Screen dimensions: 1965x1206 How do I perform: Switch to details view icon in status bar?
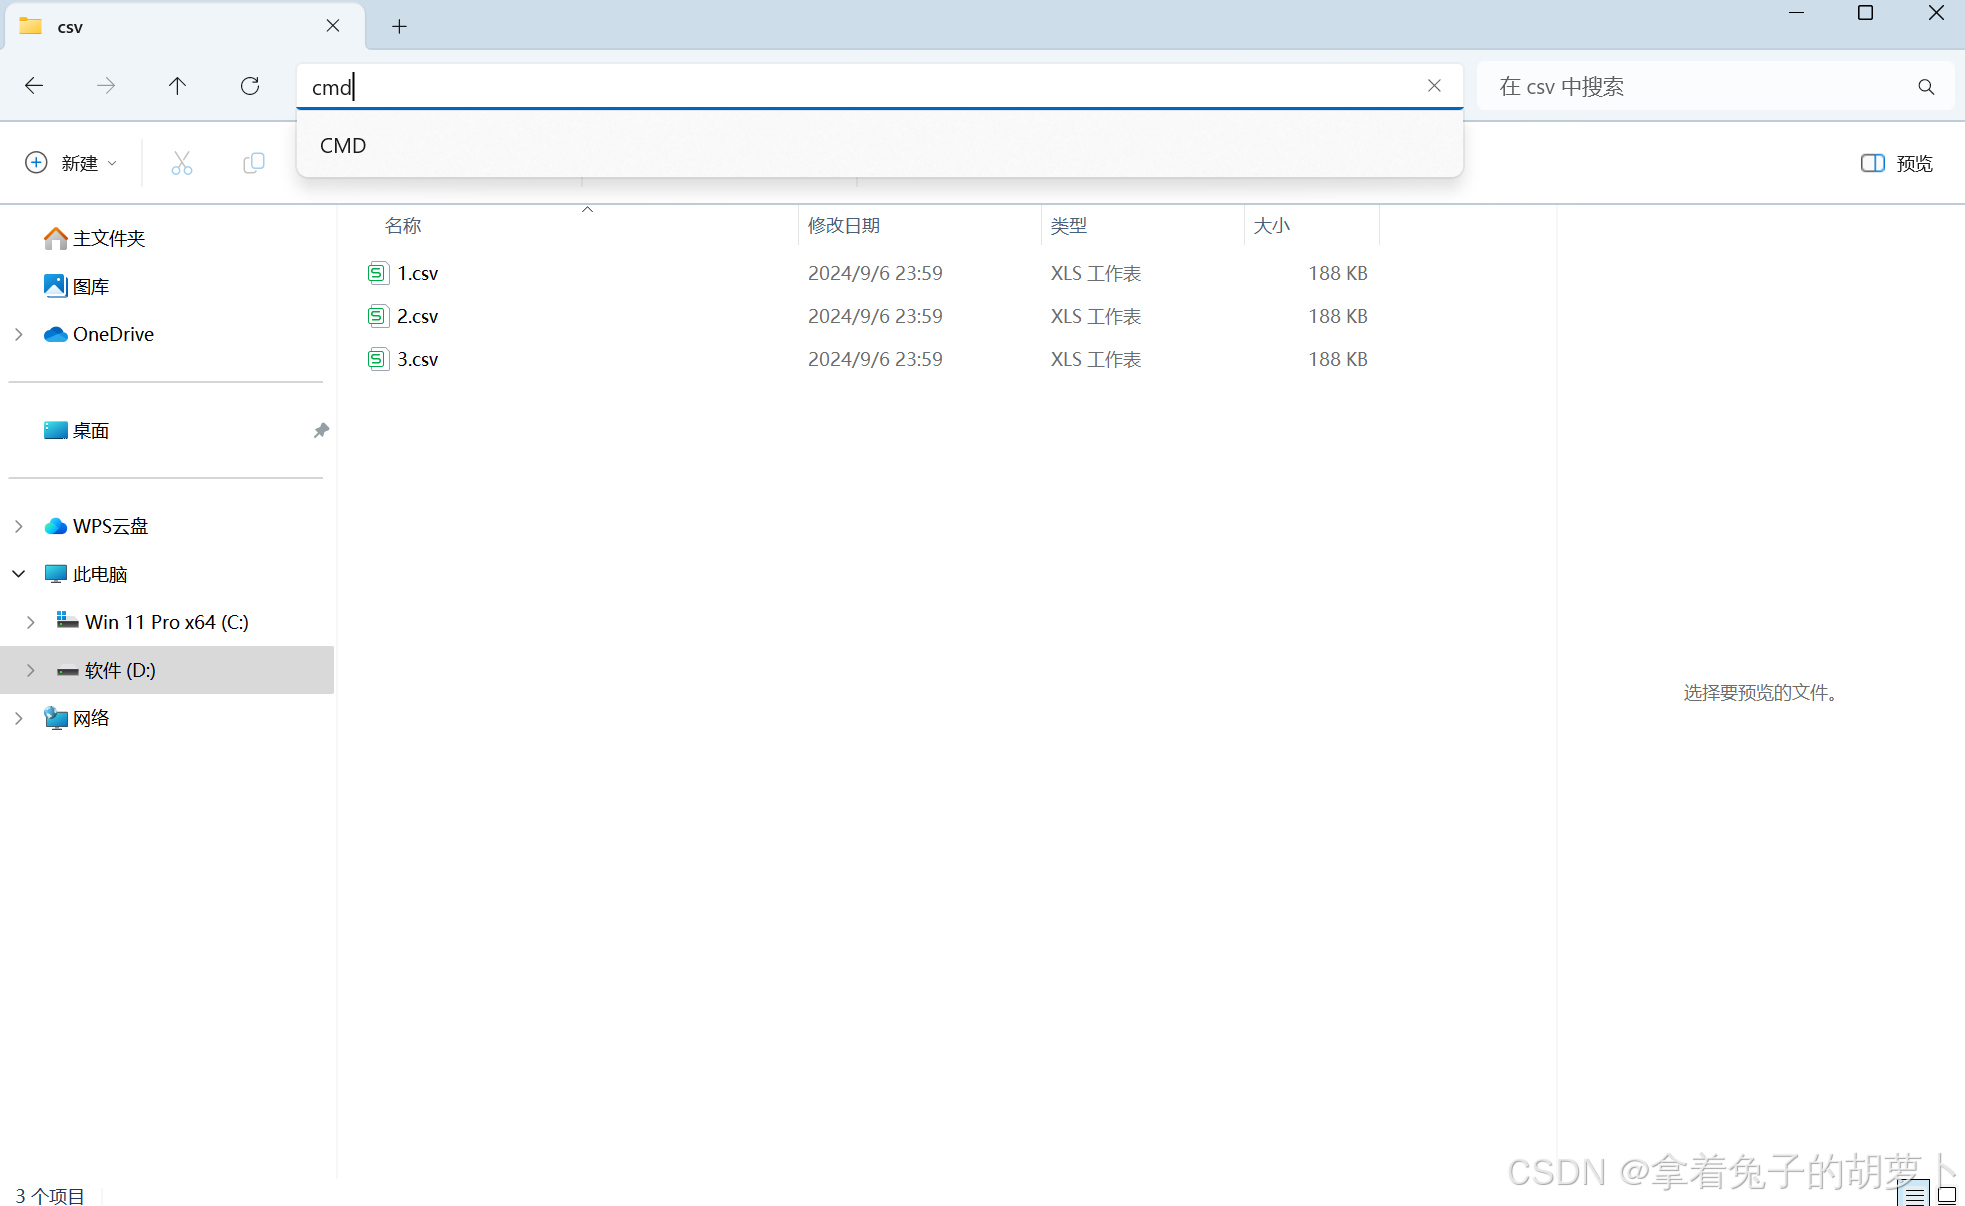[1913, 1194]
